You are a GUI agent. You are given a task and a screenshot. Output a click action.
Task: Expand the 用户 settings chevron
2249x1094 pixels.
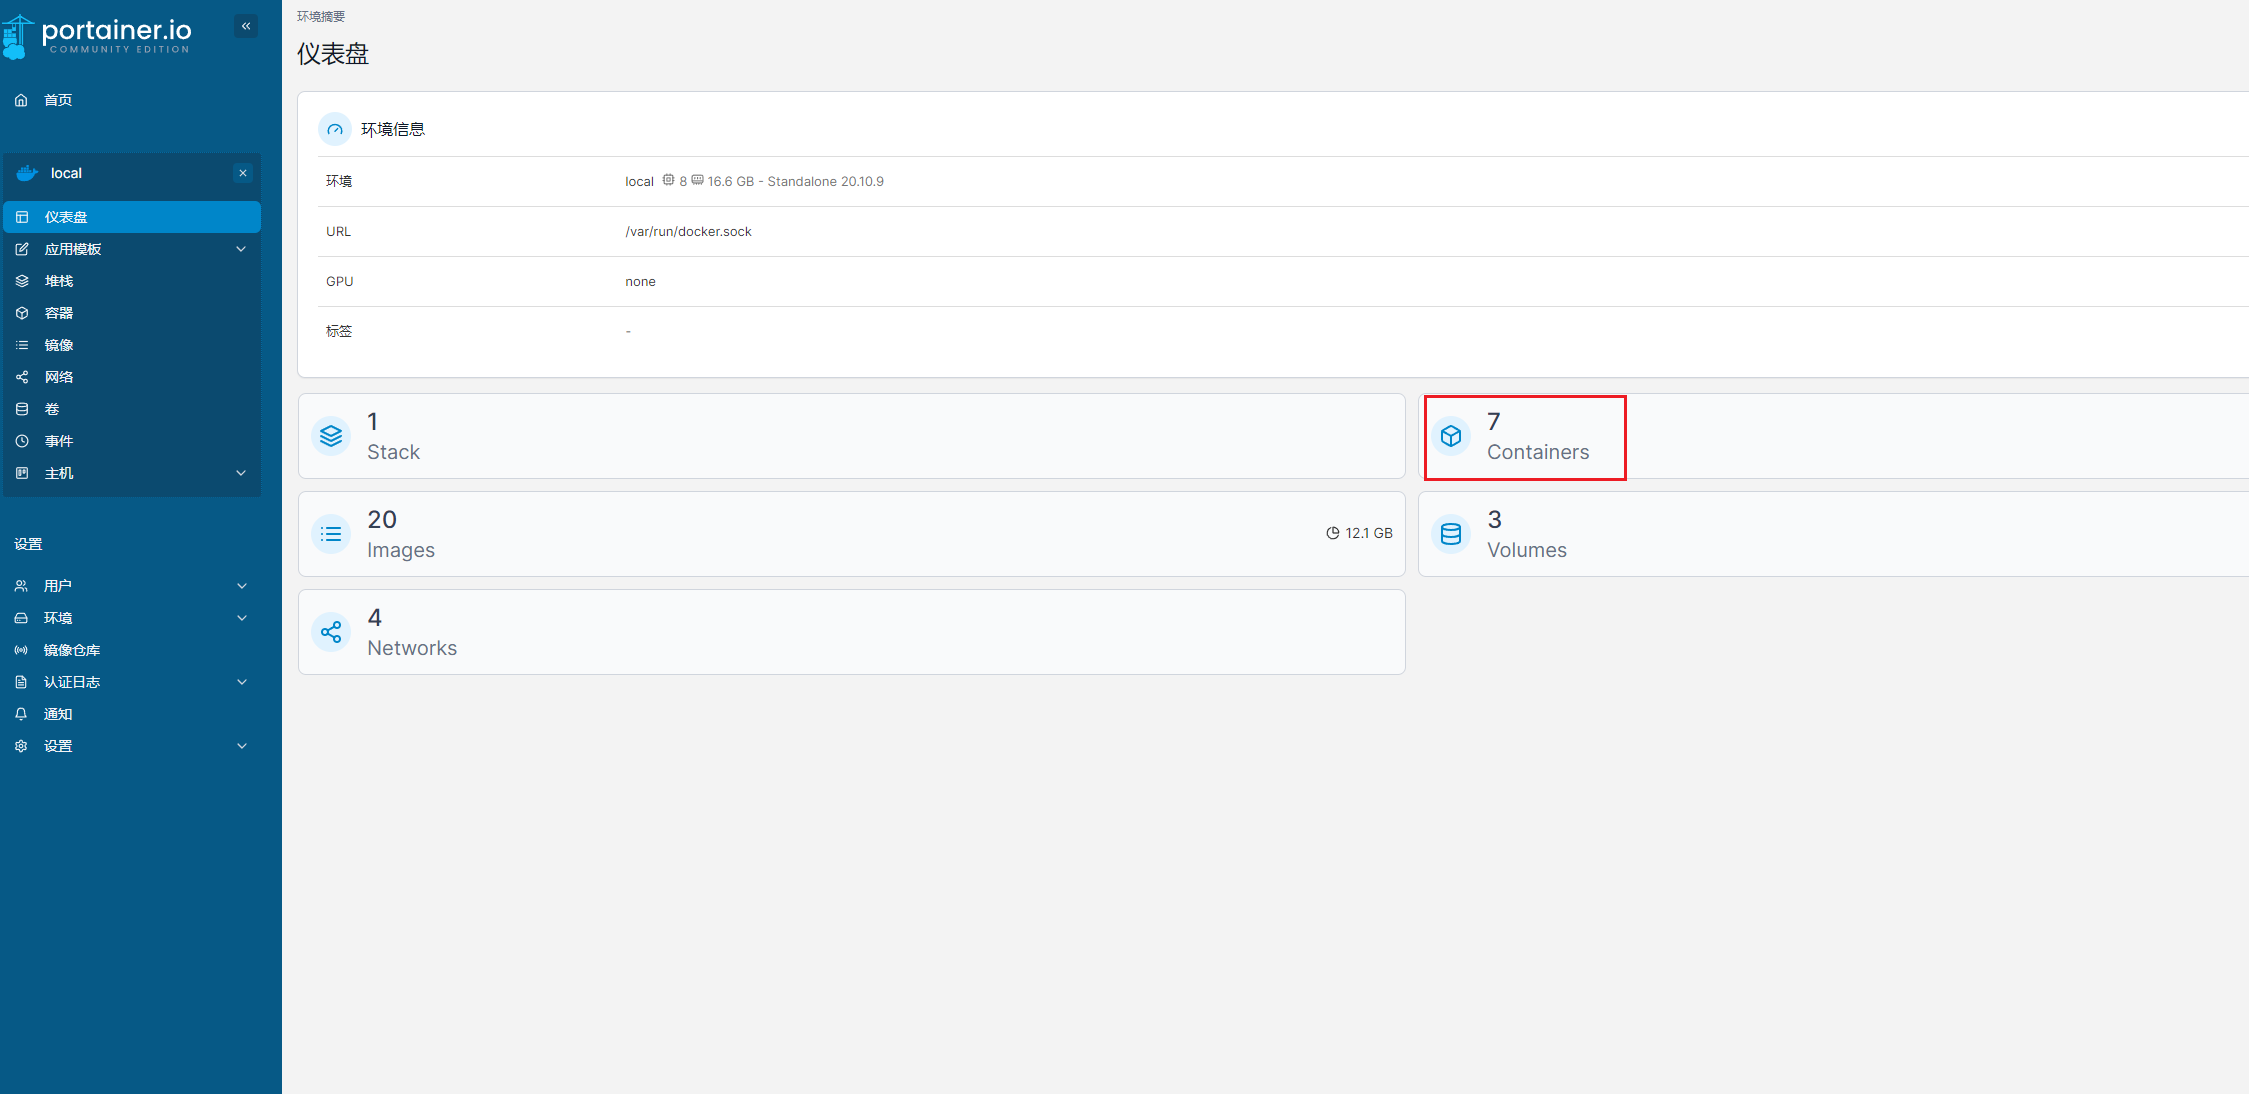241,586
